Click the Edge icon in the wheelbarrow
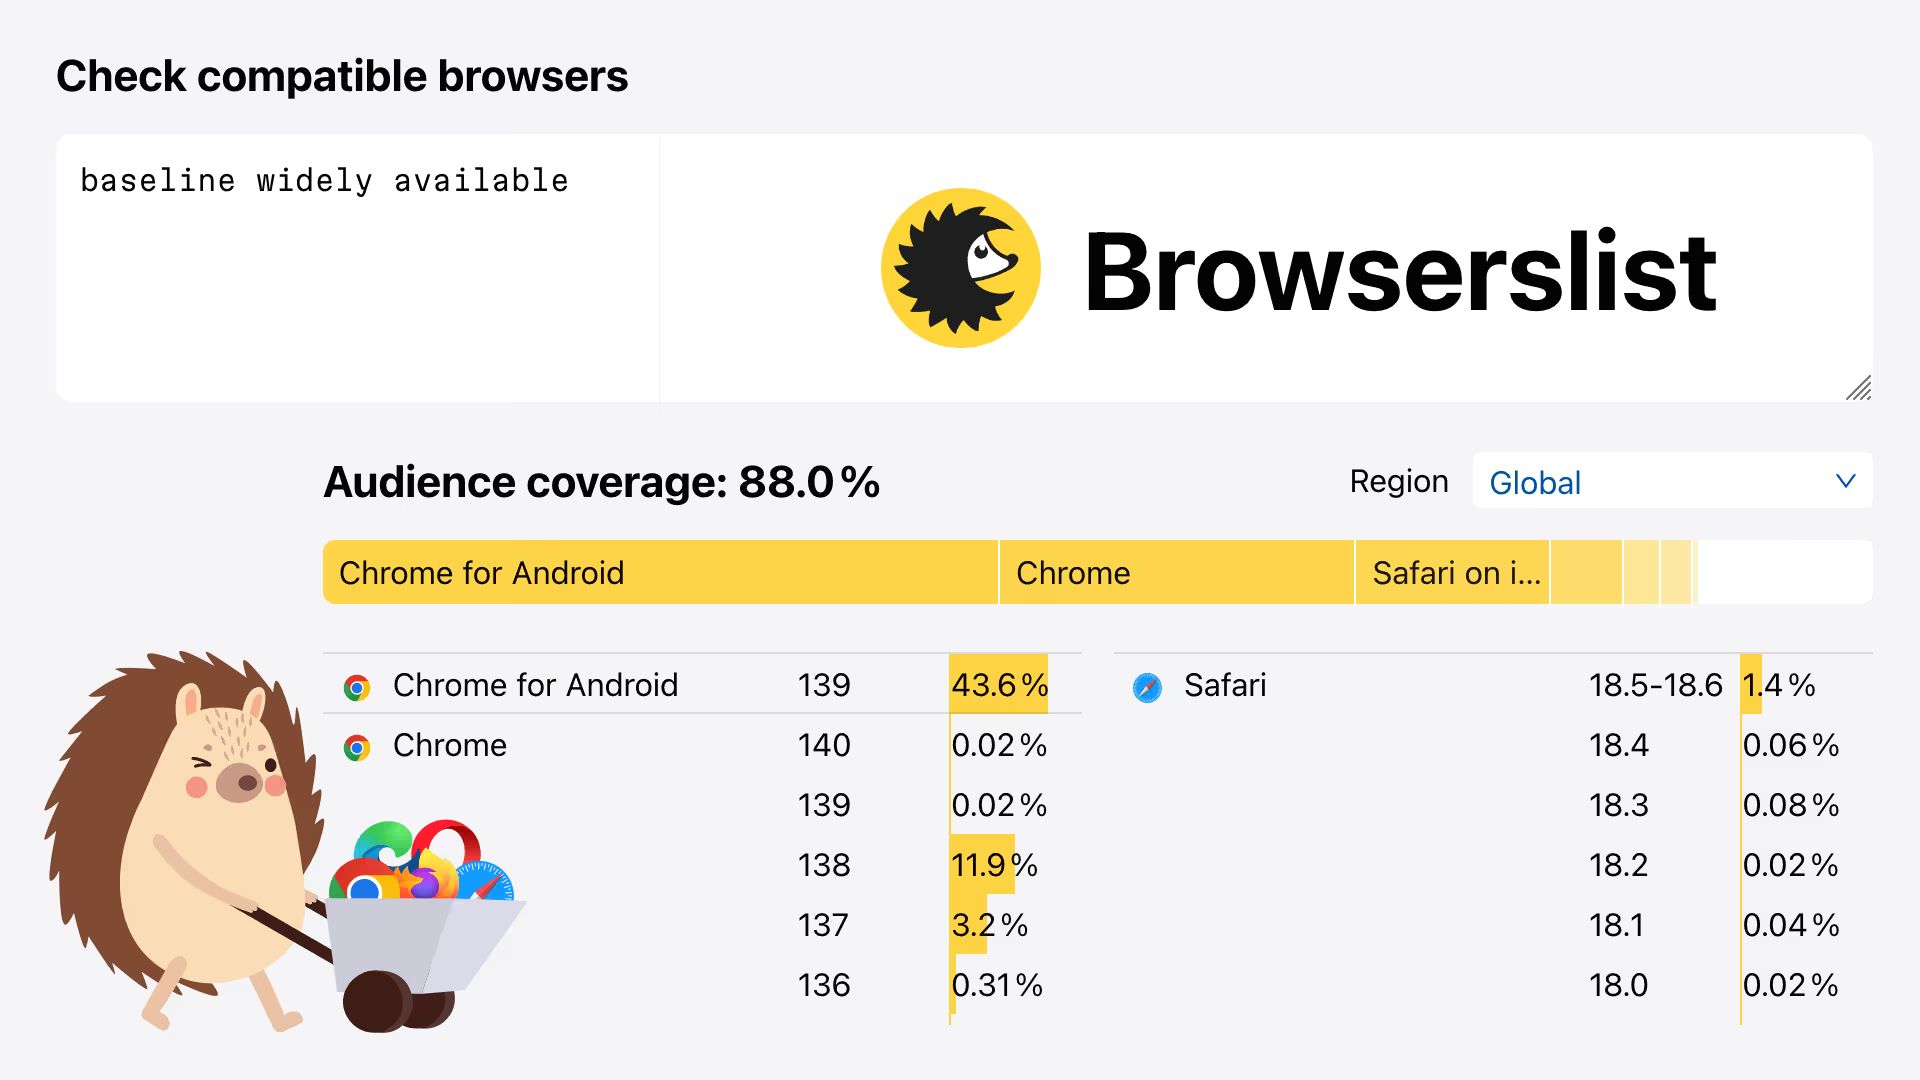Image resolution: width=1920 pixels, height=1080 pixels. coord(382,844)
